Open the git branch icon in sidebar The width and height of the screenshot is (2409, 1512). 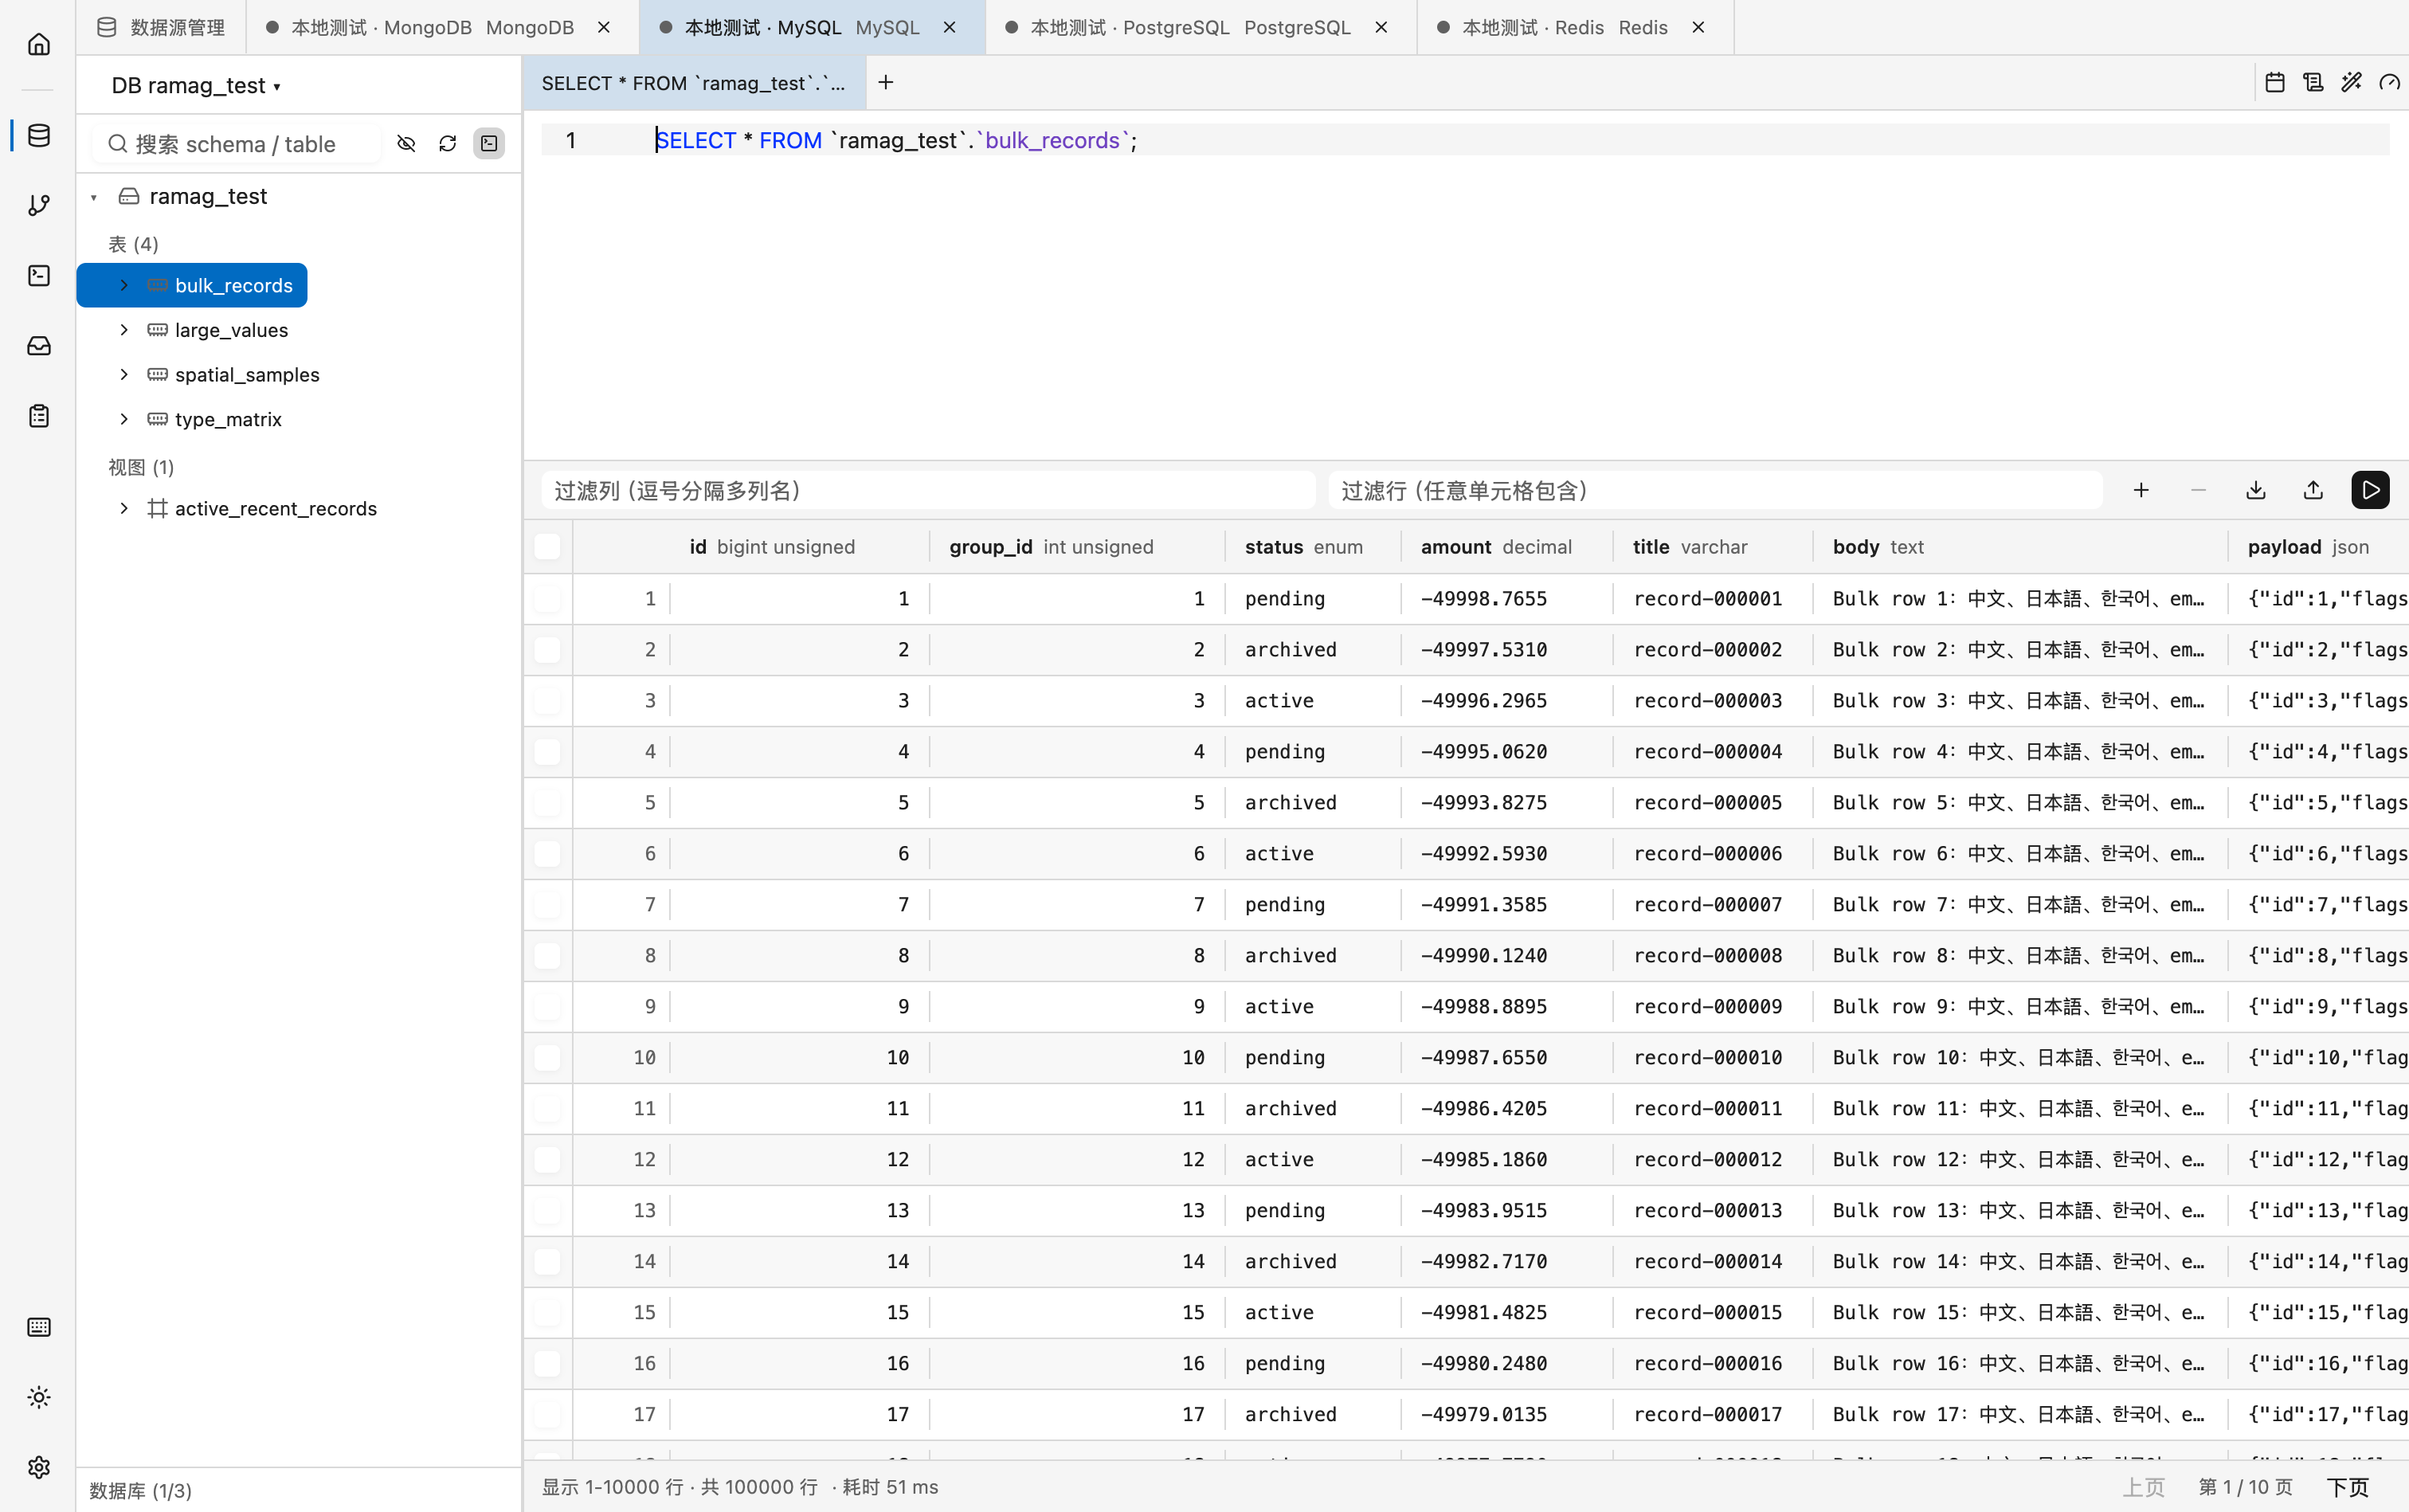click(39, 205)
